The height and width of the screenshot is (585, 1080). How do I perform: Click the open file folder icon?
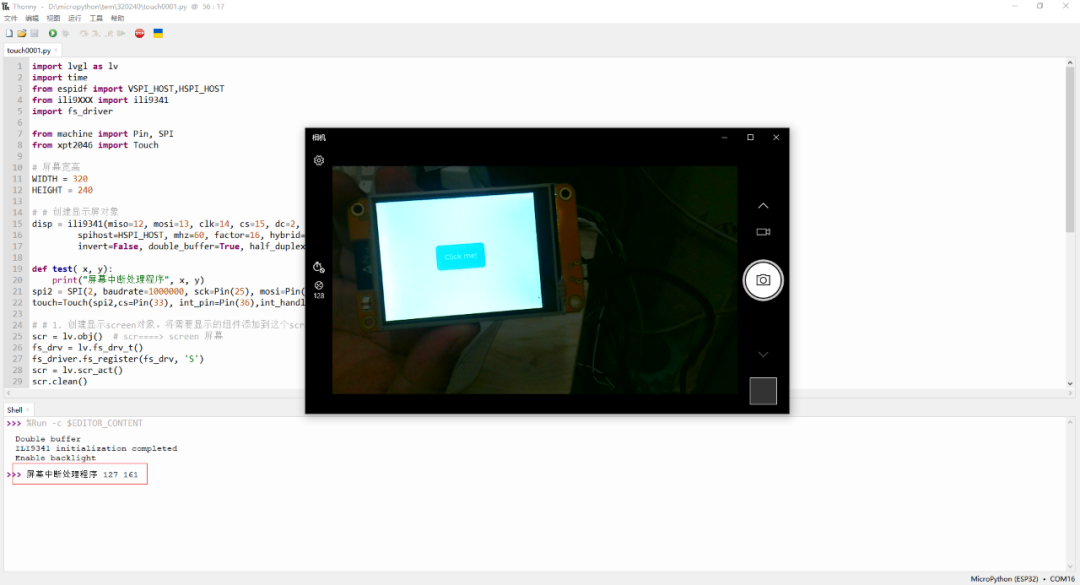point(21,33)
